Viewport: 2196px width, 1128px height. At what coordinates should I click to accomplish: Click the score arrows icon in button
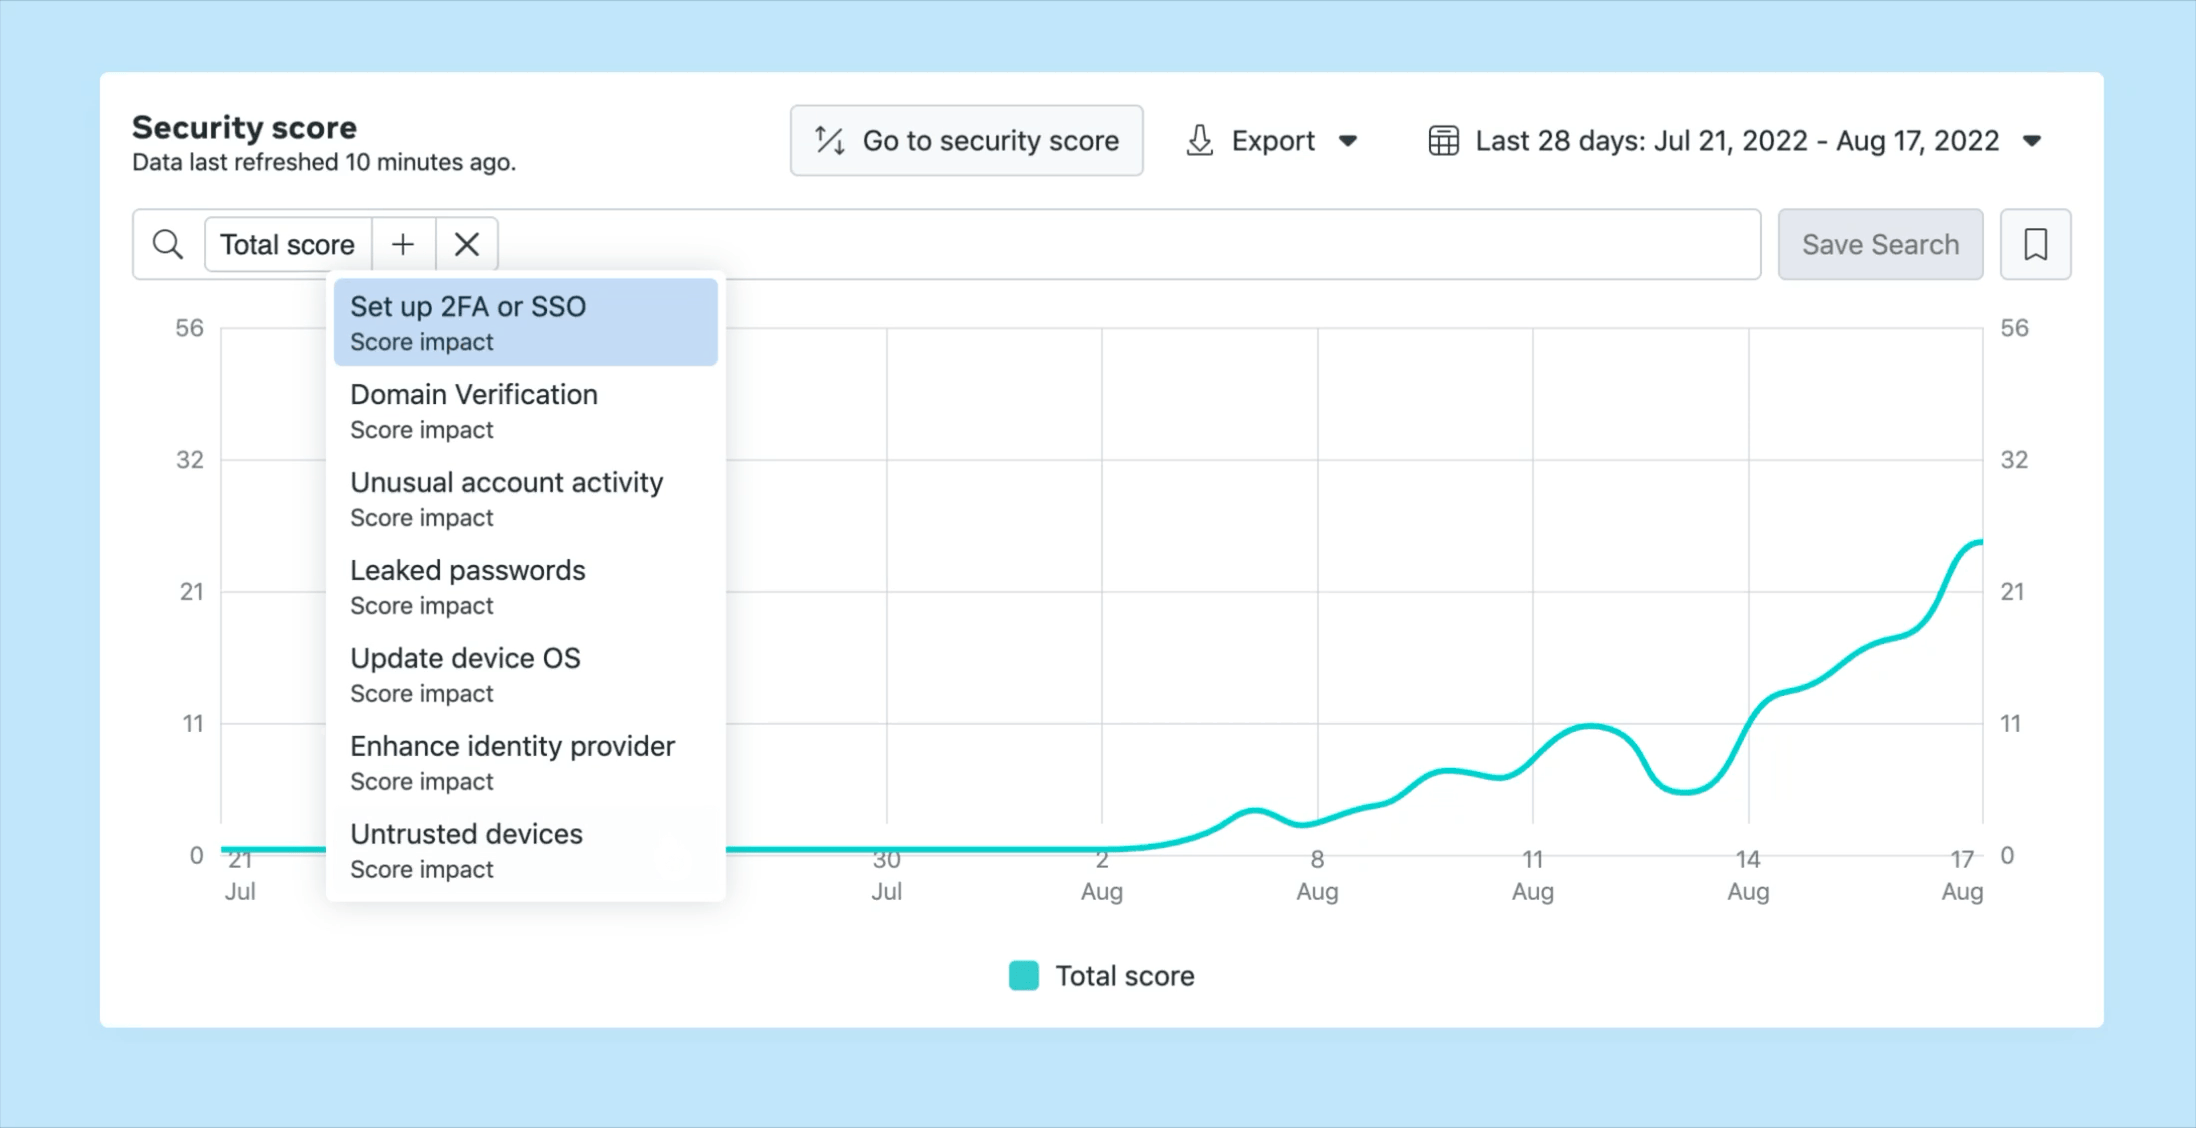[x=829, y=141]
